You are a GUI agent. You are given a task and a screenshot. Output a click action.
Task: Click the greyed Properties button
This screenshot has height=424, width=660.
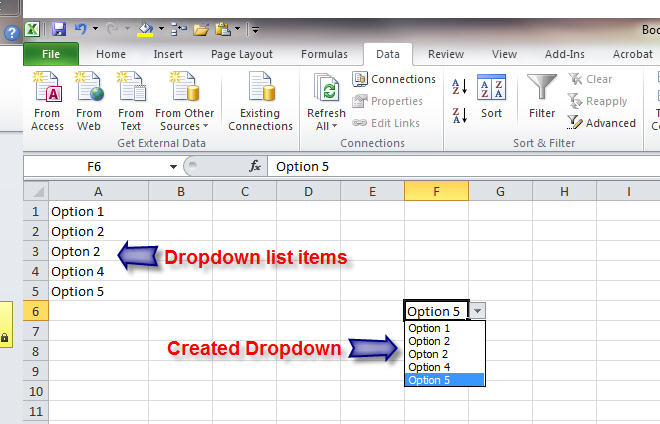coord(388,101)
